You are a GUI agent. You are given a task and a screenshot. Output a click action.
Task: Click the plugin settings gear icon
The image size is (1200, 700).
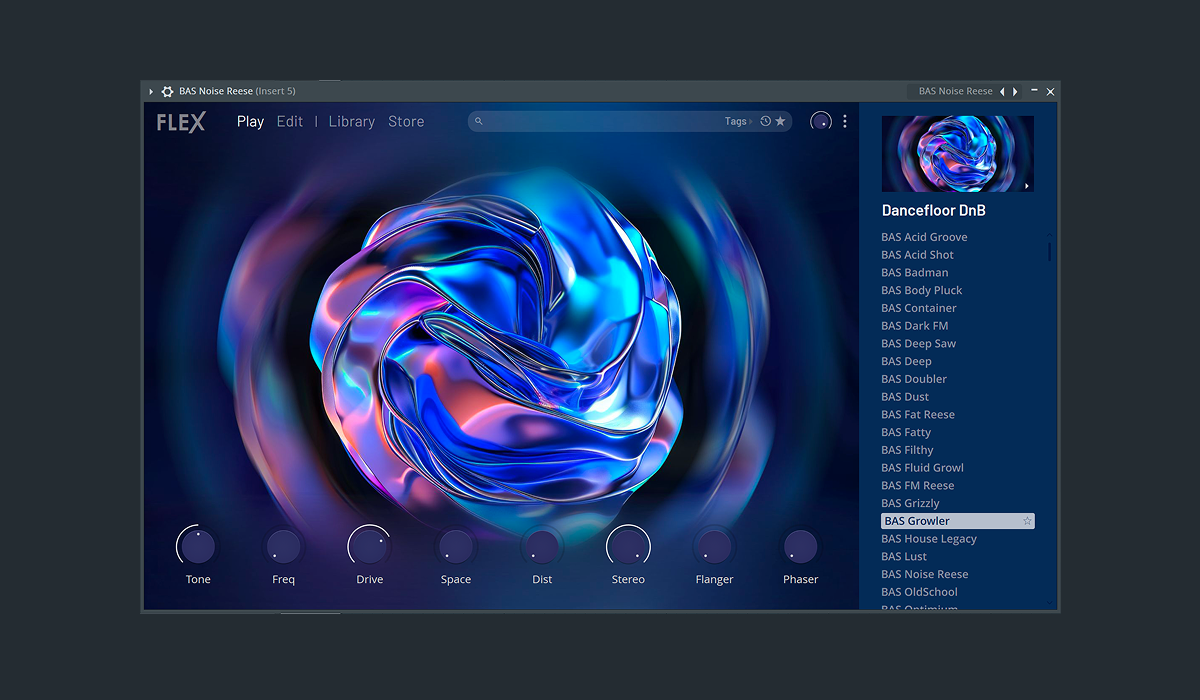coord(167,91)
